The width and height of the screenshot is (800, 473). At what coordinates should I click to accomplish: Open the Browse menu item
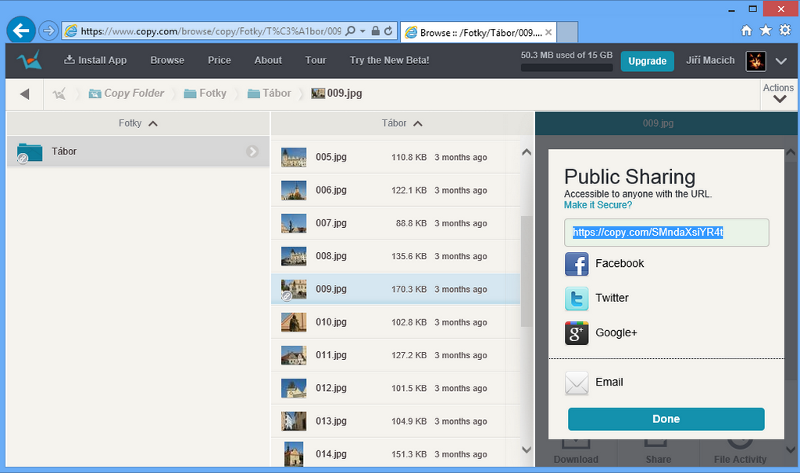[x=167, y=60]
